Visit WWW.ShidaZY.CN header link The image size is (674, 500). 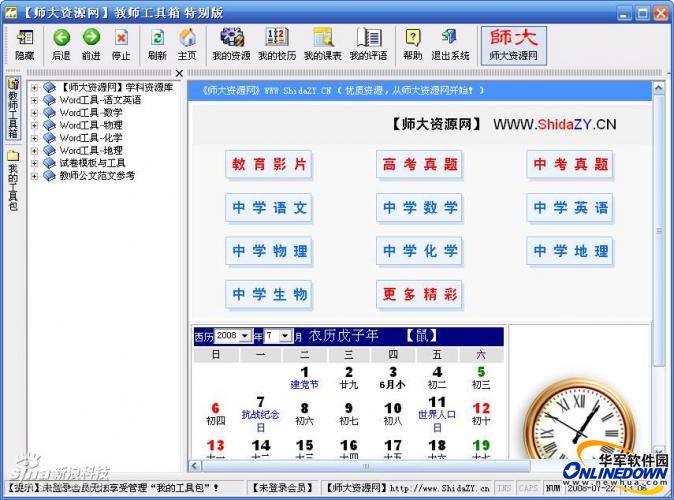pos(555,125)
